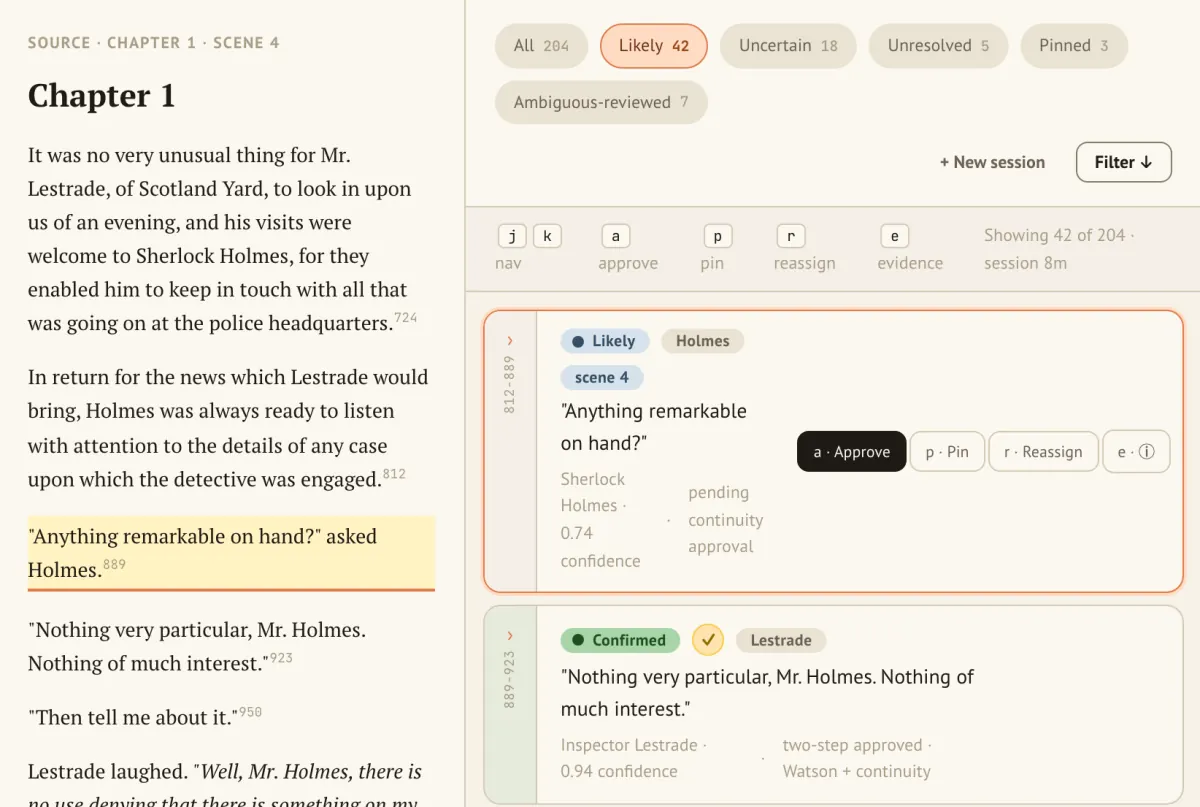Click the p pin key hint
1200x807 pixels.
coord(717,236)
